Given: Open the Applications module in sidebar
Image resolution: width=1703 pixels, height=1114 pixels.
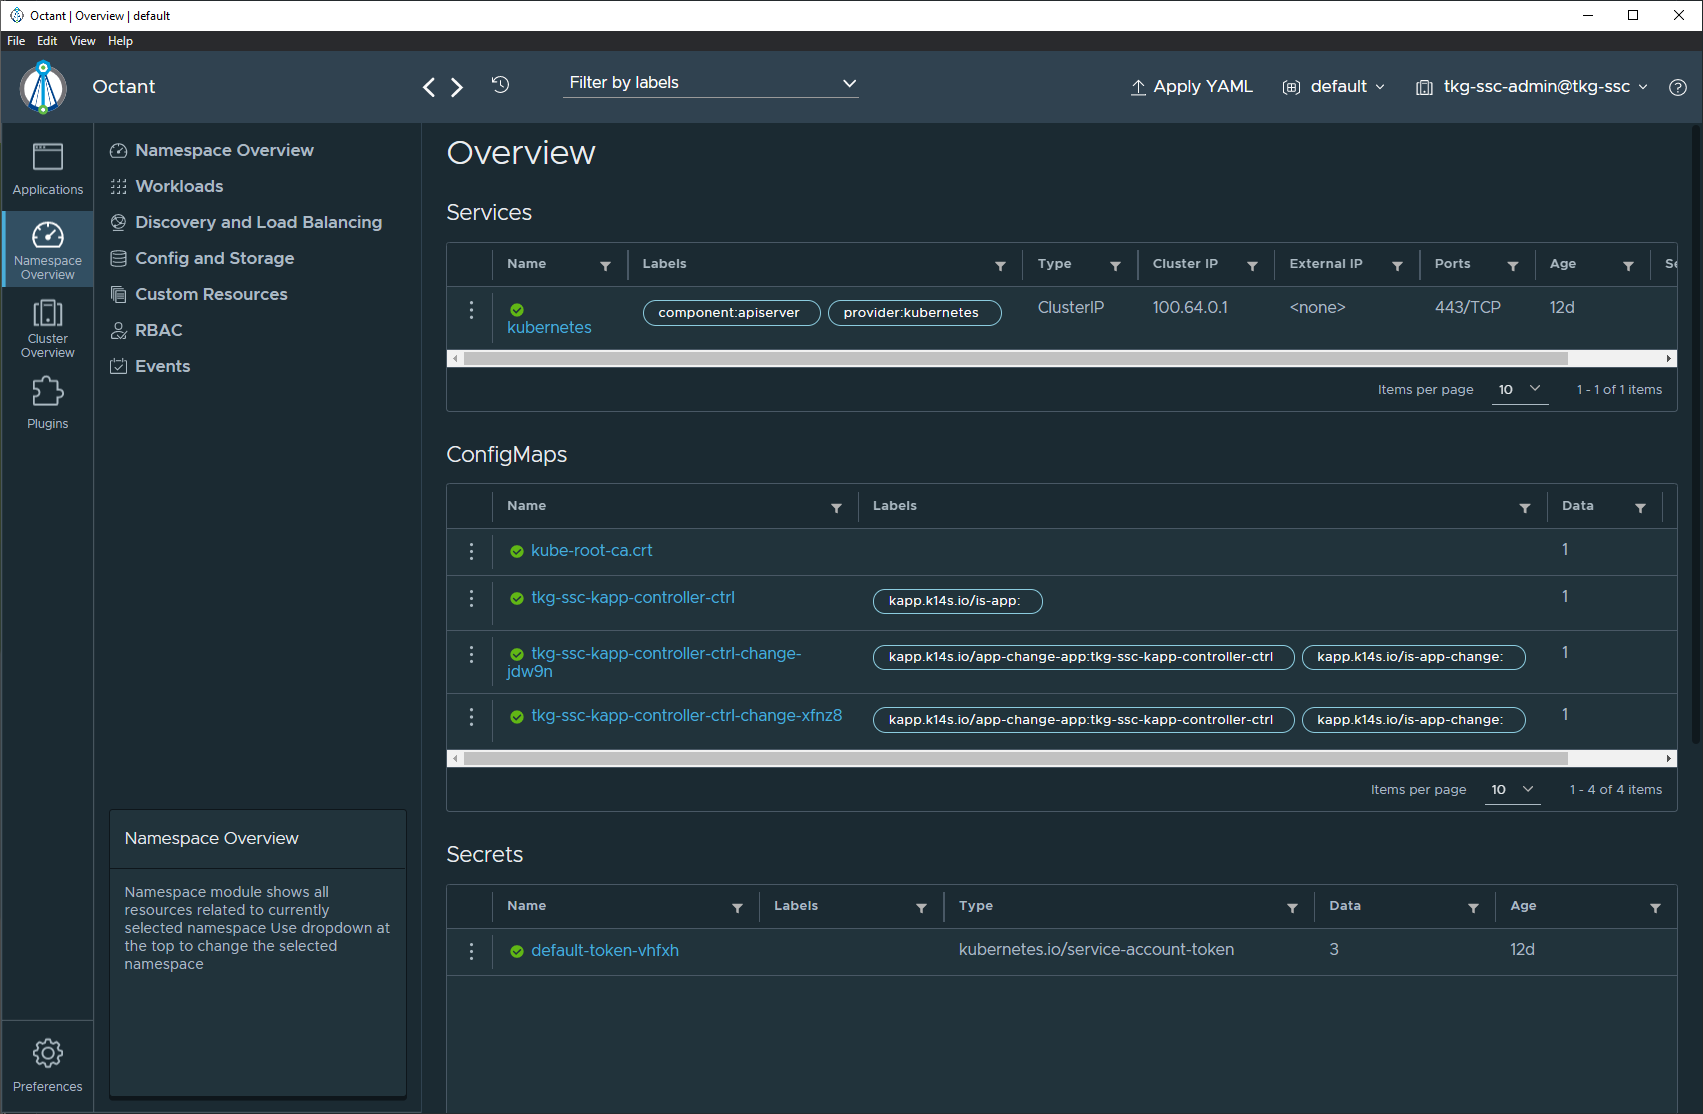Looking at the screenshot, I should (x=47, y=168).
